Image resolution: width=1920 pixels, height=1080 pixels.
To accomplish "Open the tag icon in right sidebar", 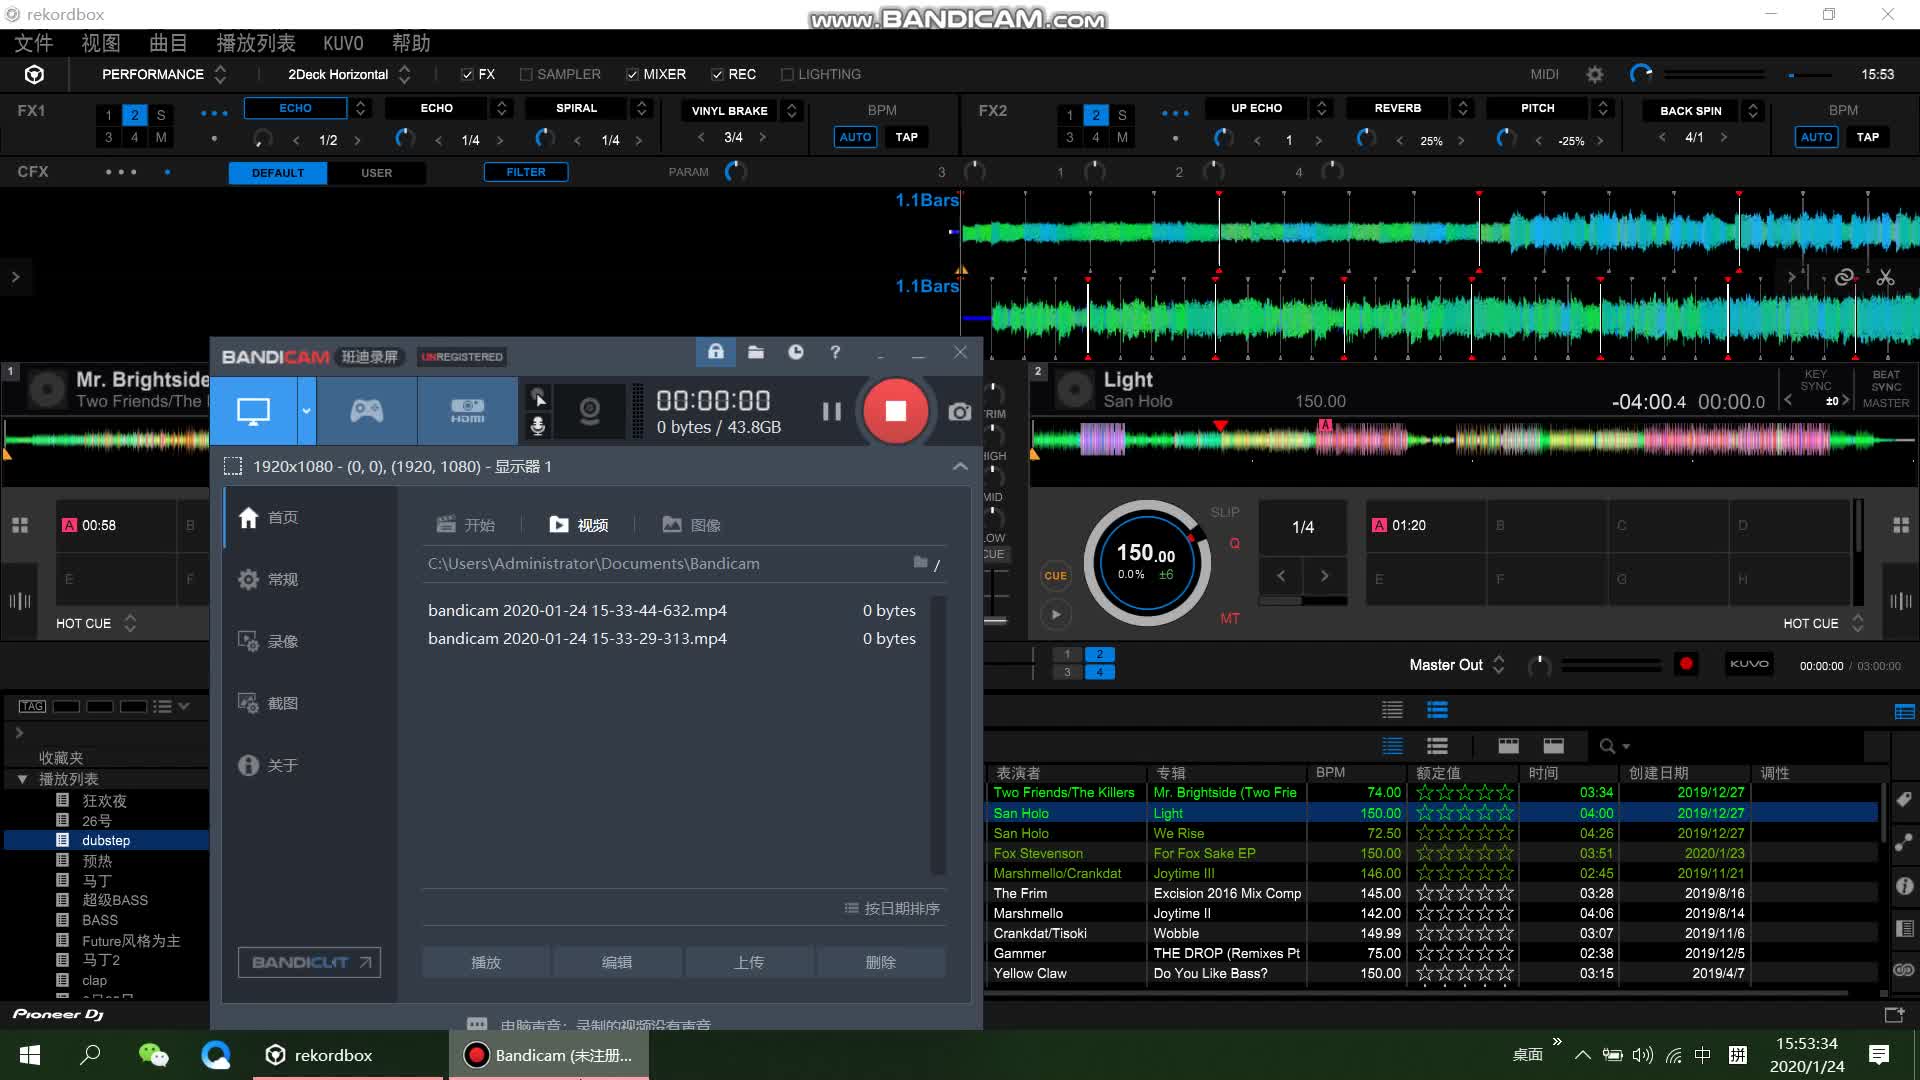I will (1904, 798).
